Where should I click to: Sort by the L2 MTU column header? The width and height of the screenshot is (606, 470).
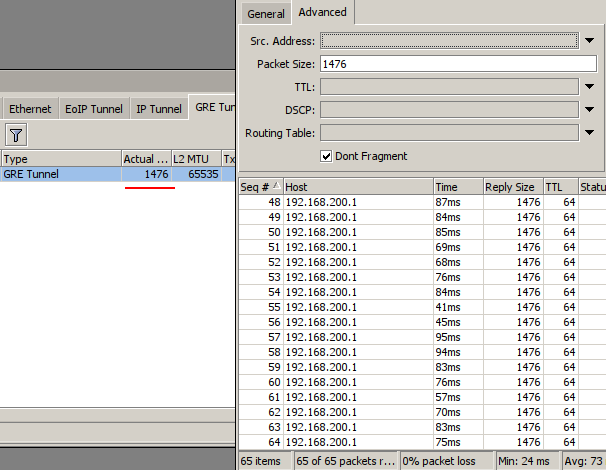click(196, 159)
